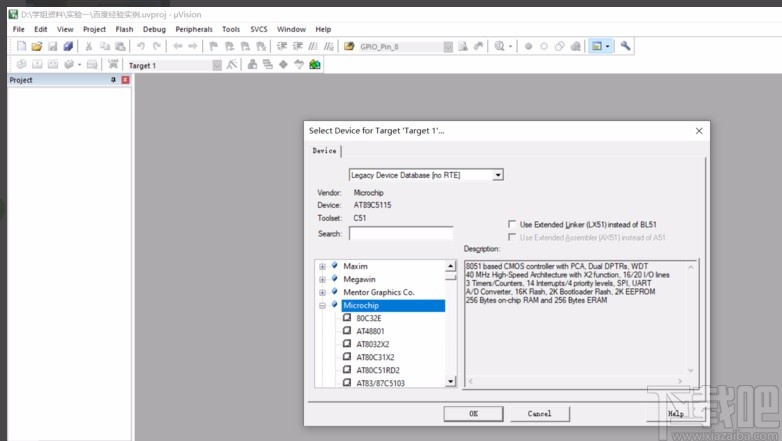This screenshot has width=782, height=441.
Task: Clear all bookmarks icon
Action: (261, 46)
